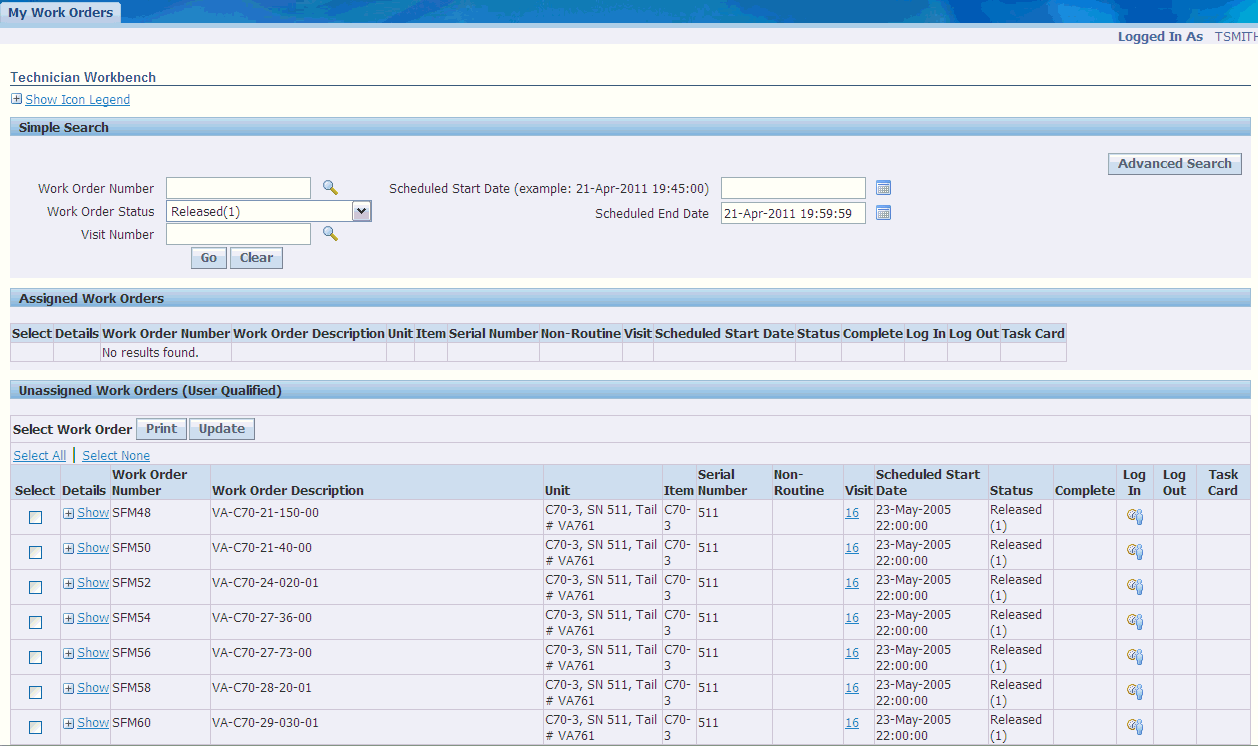Click Visit Number search magnifier icon

330,233
